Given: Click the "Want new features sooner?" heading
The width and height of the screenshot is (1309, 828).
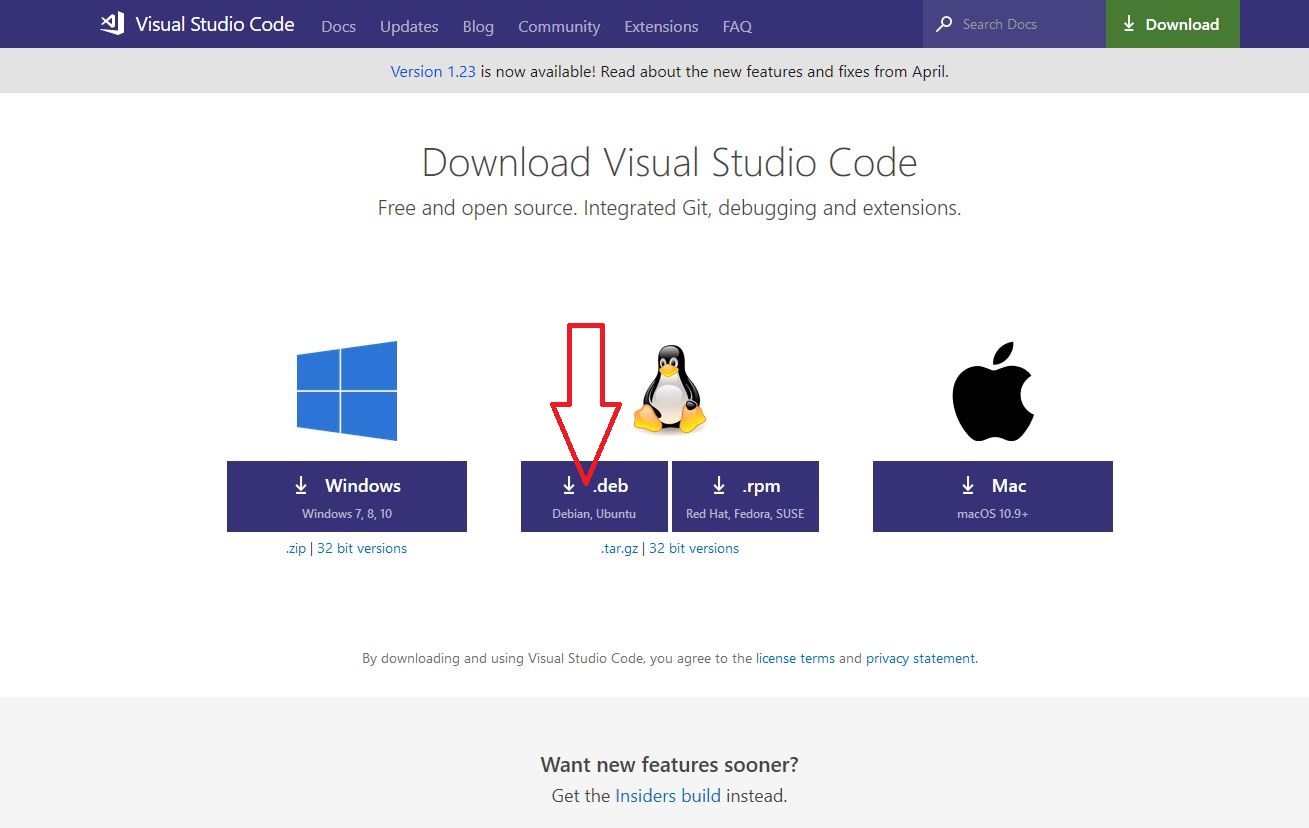Looking at the screenshot, I should [669, 765].
